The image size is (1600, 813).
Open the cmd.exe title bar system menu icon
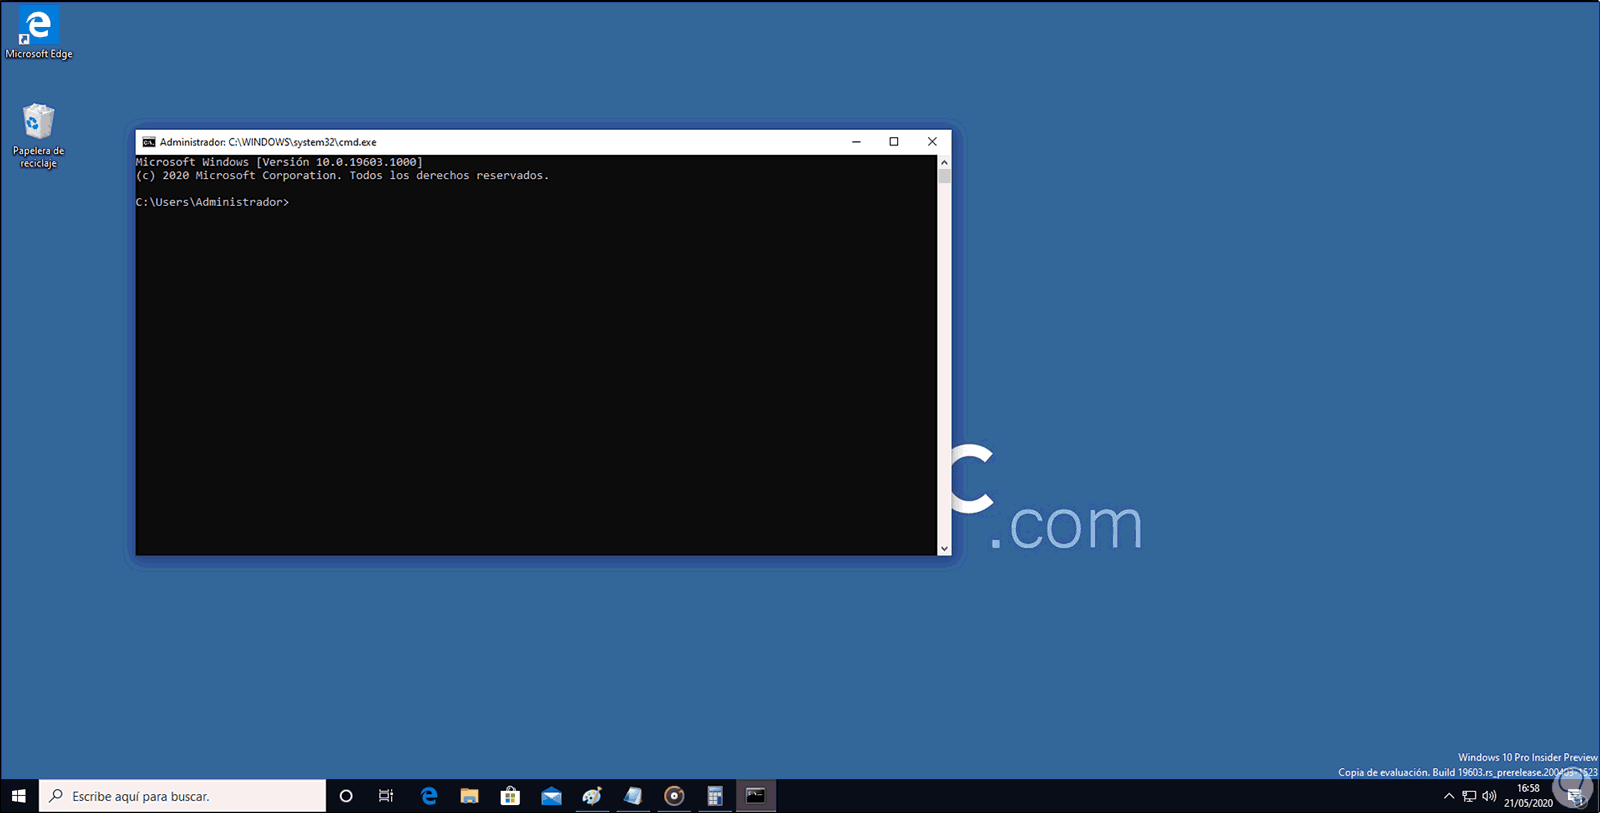(x=149, y=142)
